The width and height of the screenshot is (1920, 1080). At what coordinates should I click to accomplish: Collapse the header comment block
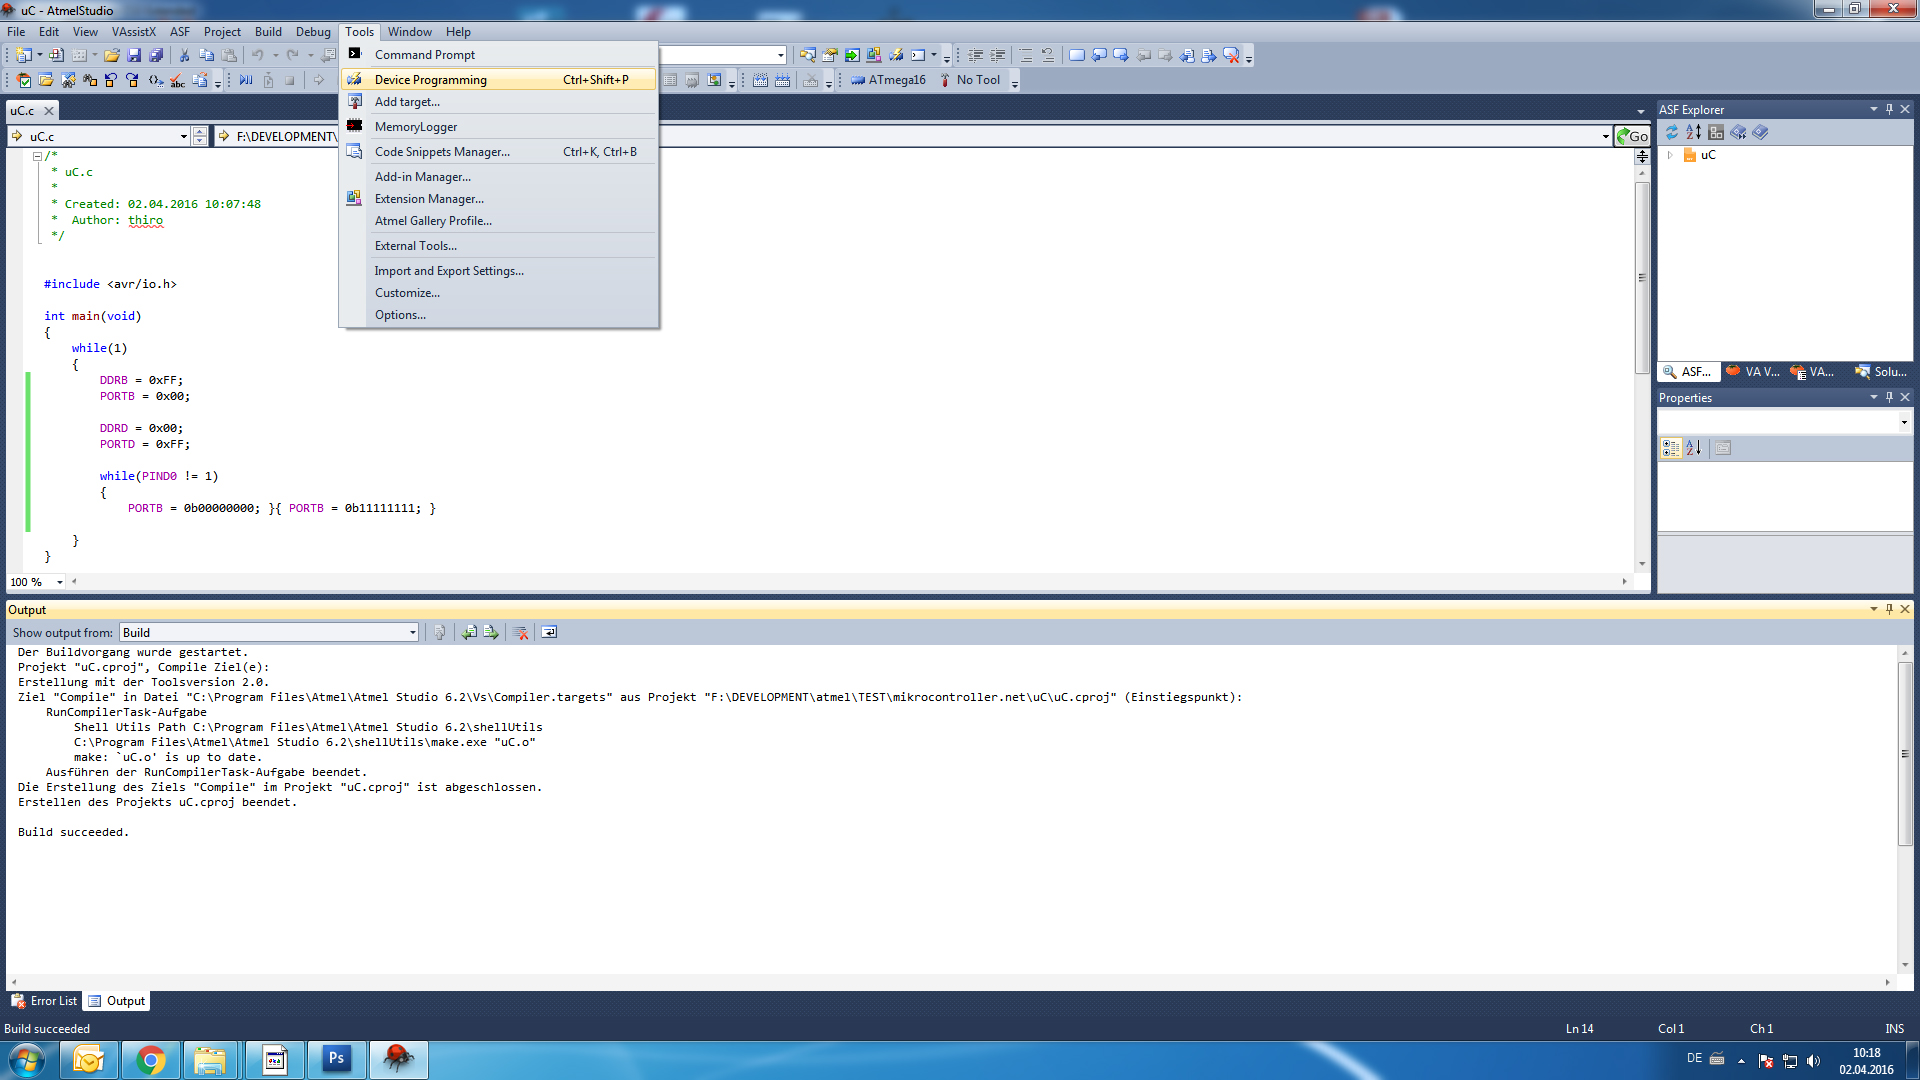[x=37, y=156]
